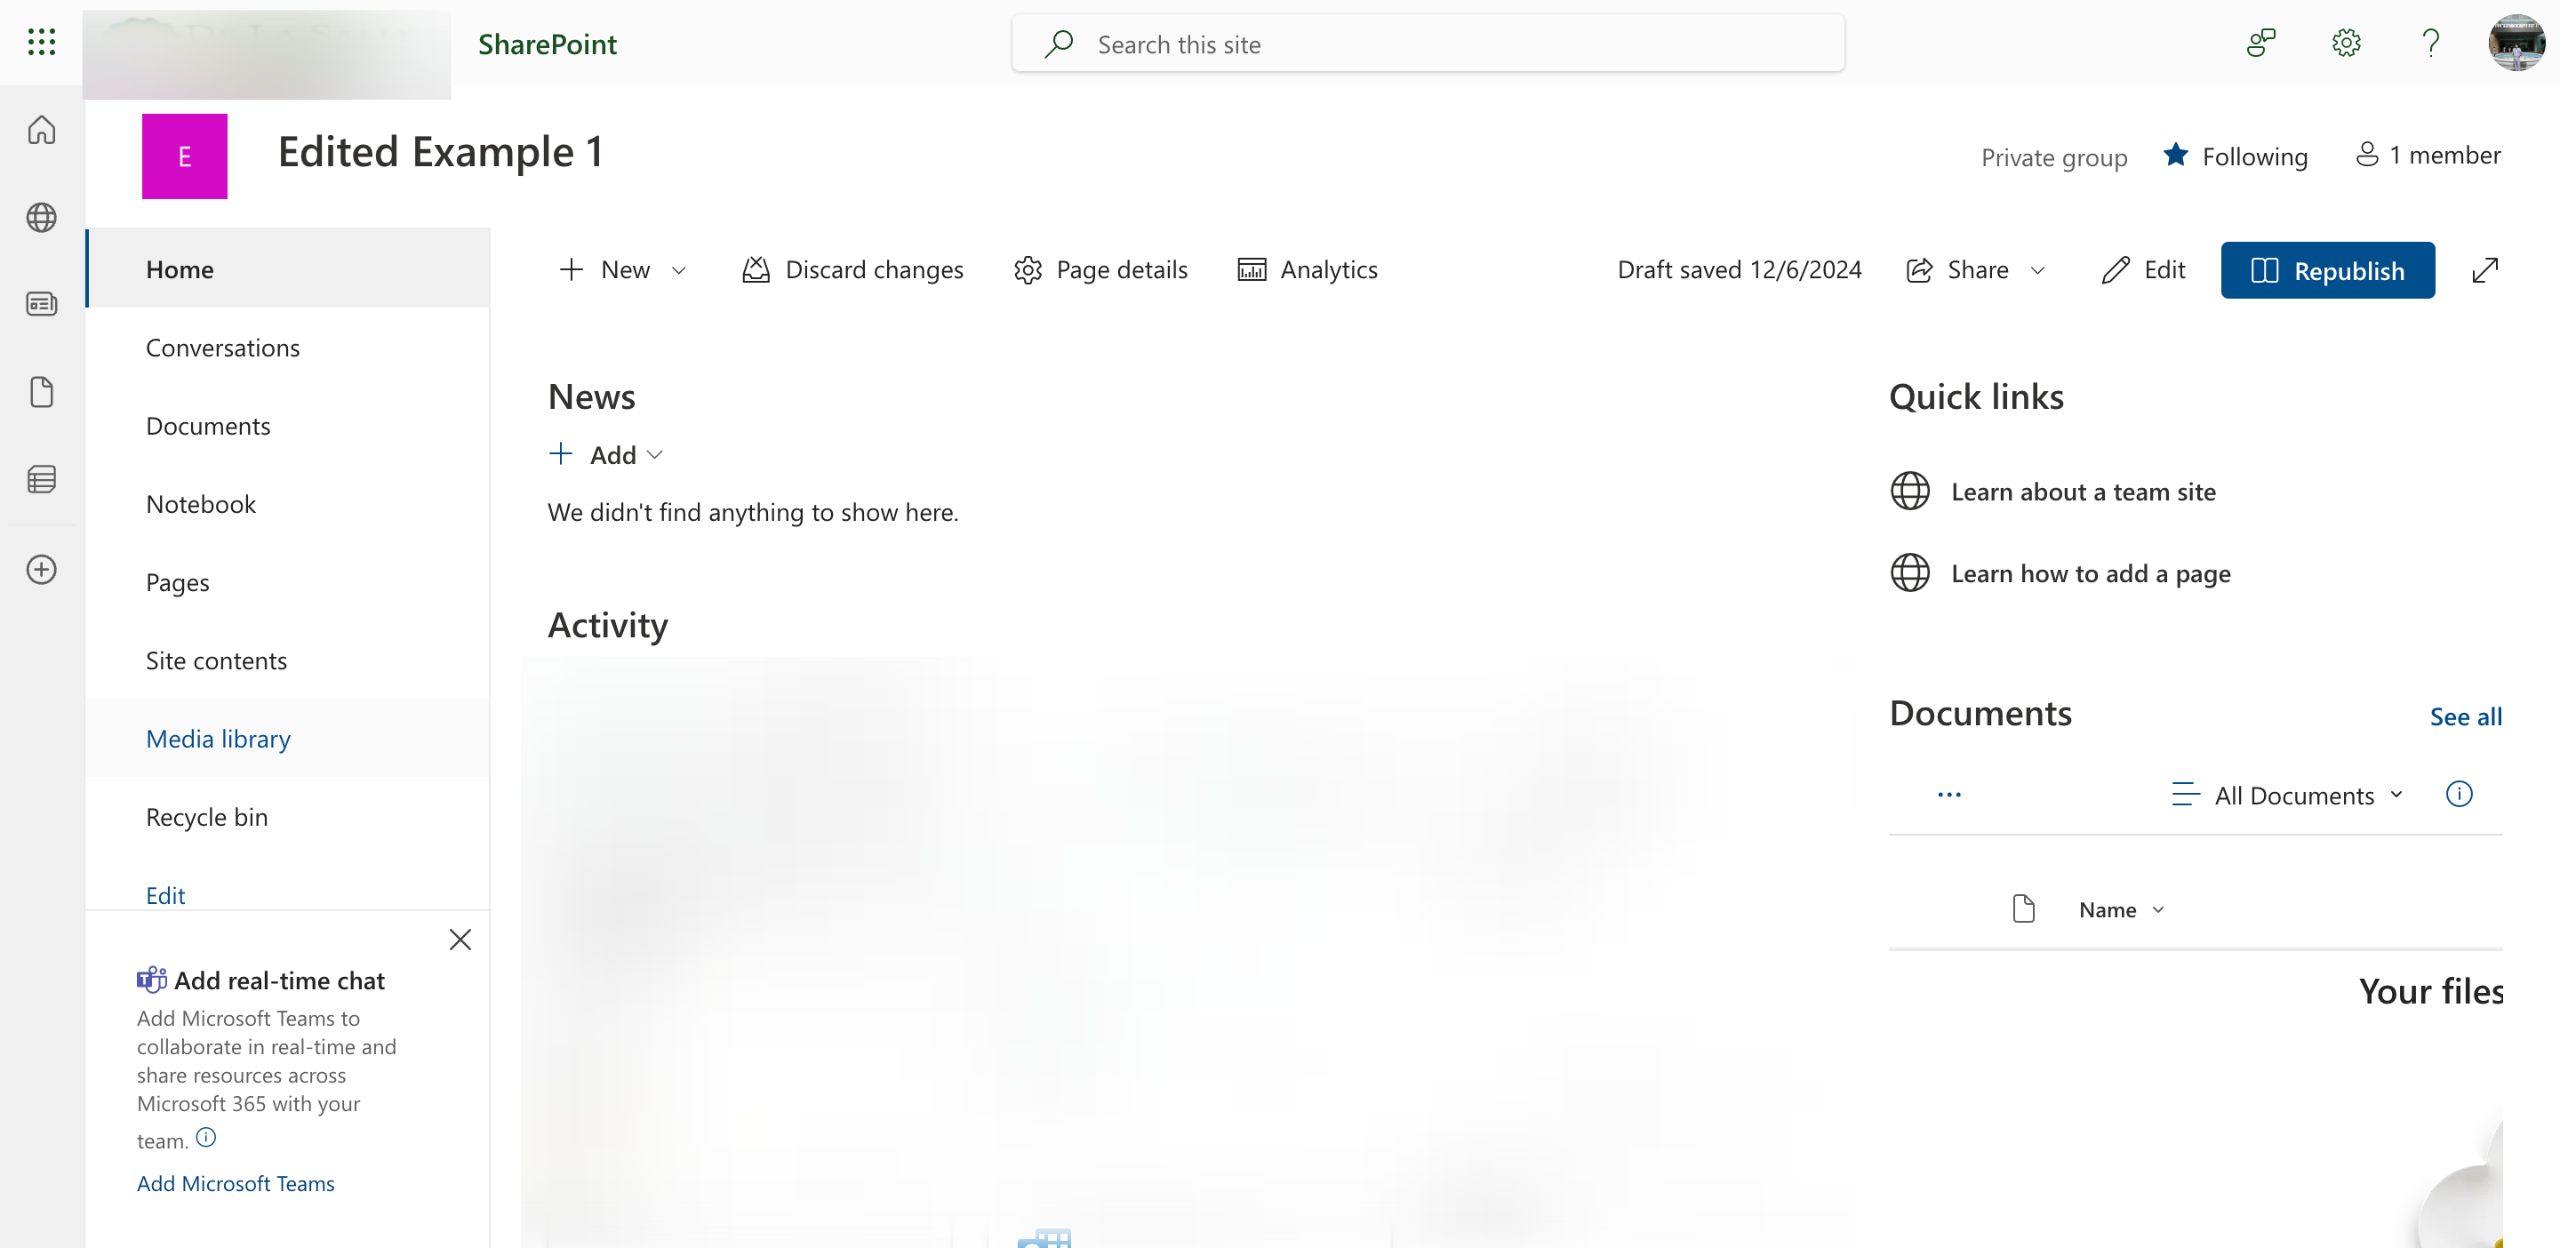This screenshot has height=1248, width=2560.
Task: Open My lists icon in app bar
Action: tap(41, 480)
